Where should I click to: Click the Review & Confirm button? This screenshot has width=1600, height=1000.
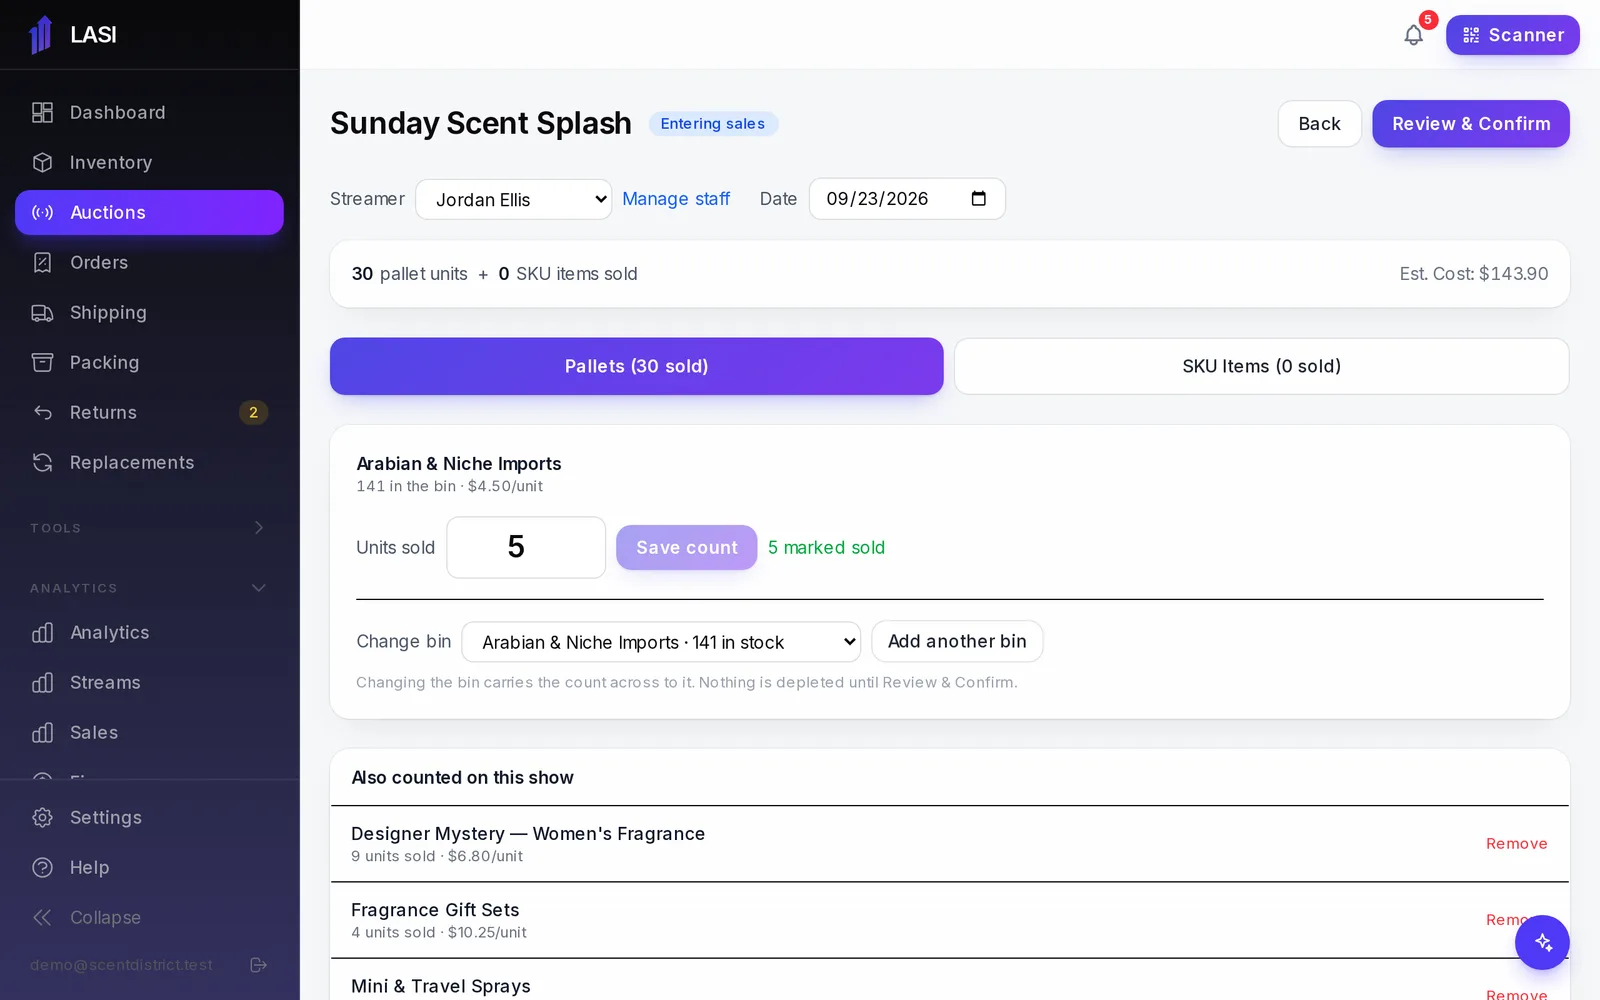1471,124
